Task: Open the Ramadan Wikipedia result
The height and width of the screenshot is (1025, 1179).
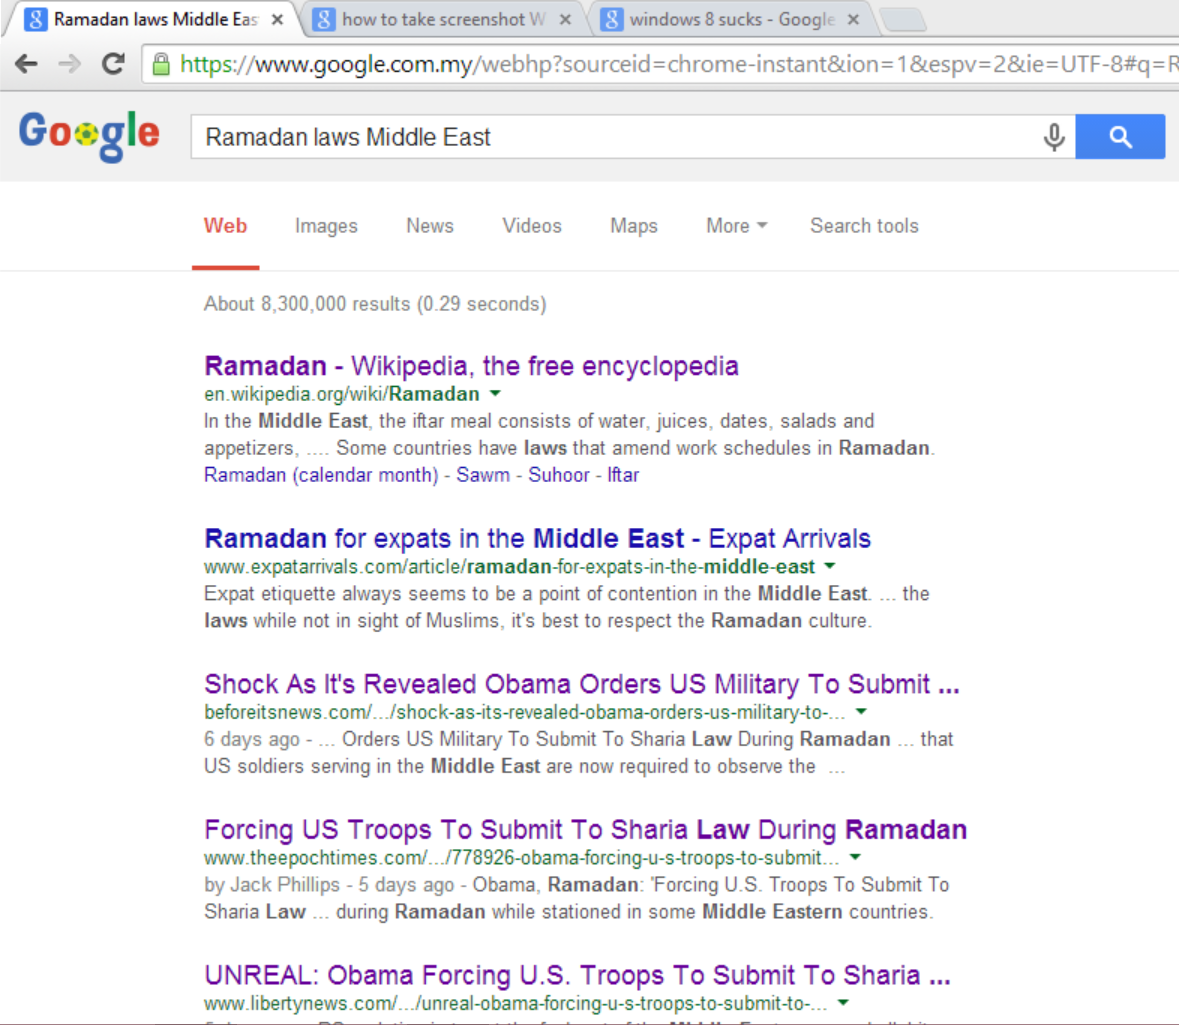Action: 471,366
